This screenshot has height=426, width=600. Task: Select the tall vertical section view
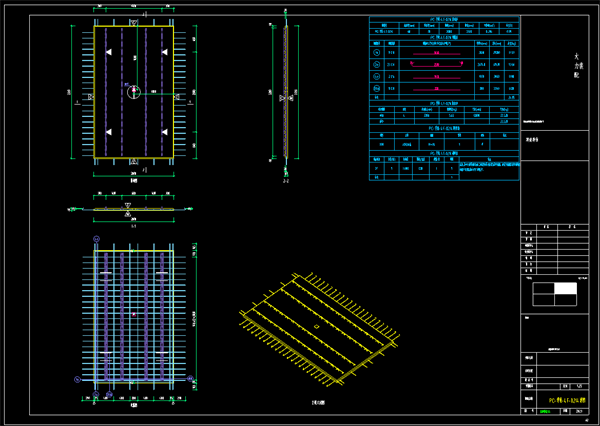point(285,92)
